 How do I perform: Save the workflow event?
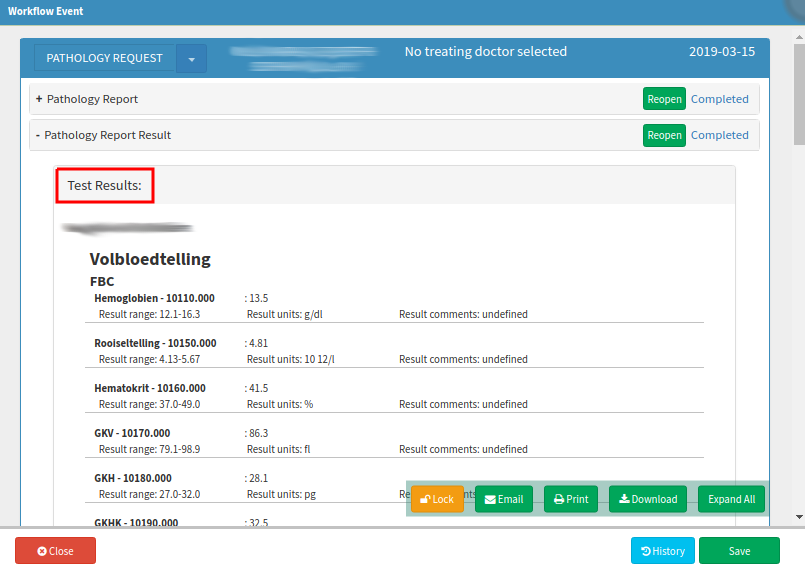click(x=739, y=551)
